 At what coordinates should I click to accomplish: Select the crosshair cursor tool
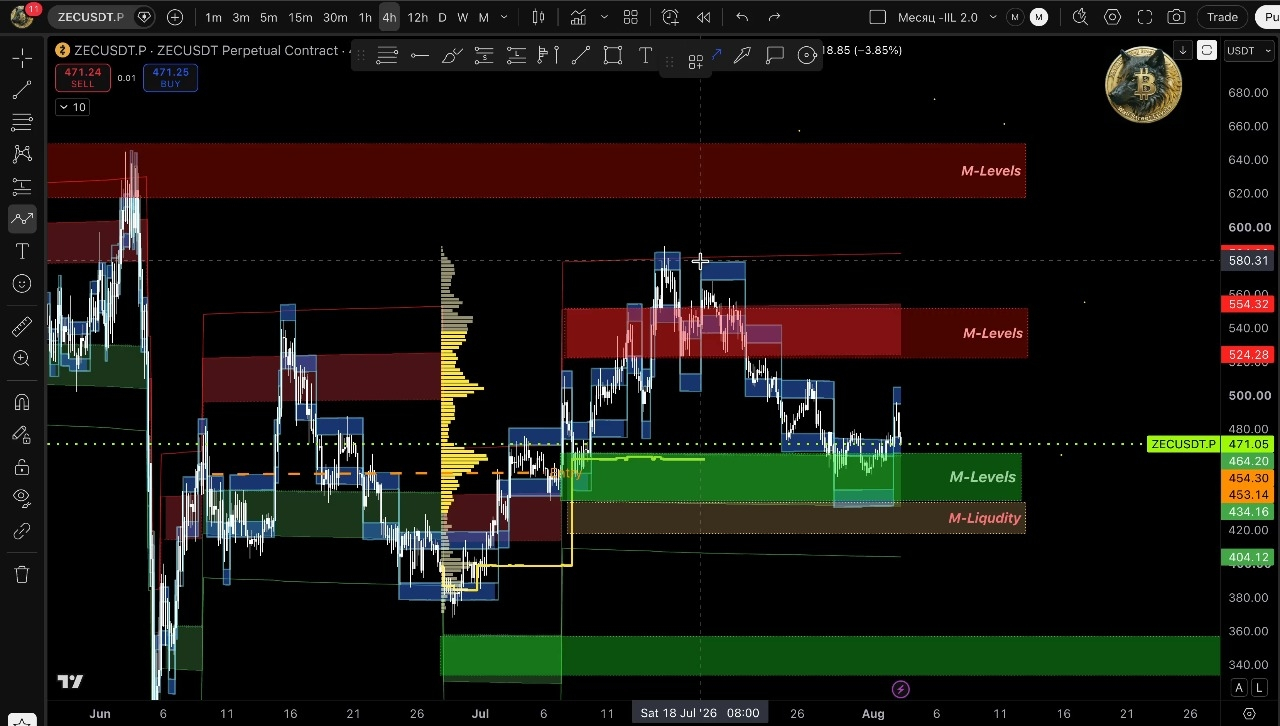point(22,59)
